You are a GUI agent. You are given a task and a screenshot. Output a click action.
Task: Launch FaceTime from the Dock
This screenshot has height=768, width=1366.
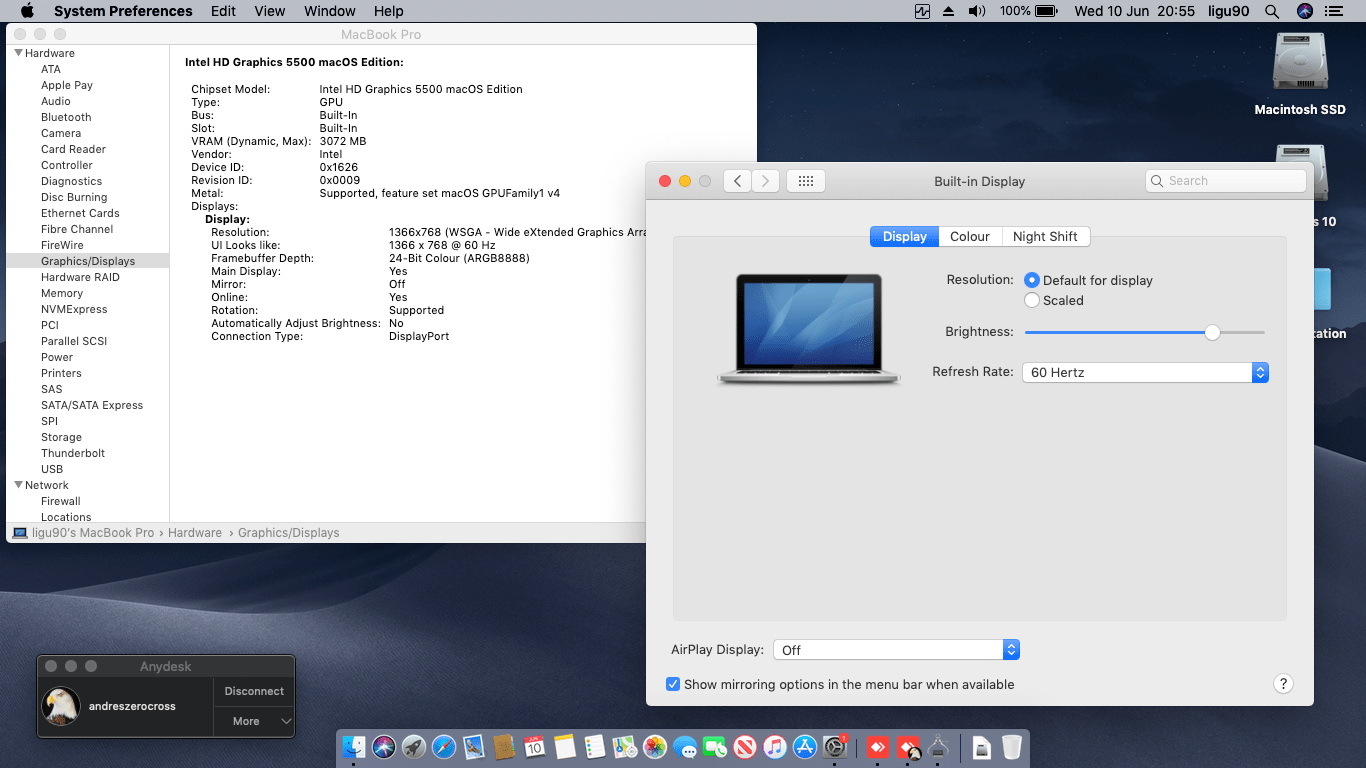[x=714, y=747]
